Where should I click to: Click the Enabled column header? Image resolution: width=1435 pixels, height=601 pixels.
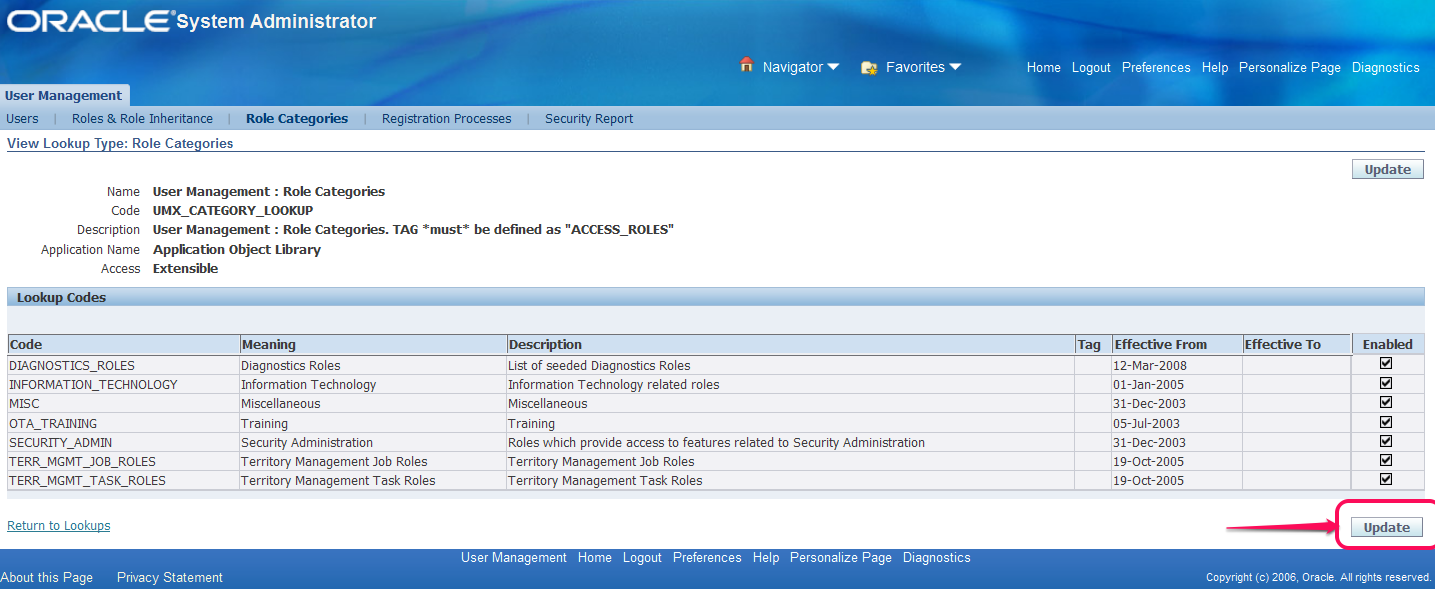pyautogui.click(x=1388, y=345)
